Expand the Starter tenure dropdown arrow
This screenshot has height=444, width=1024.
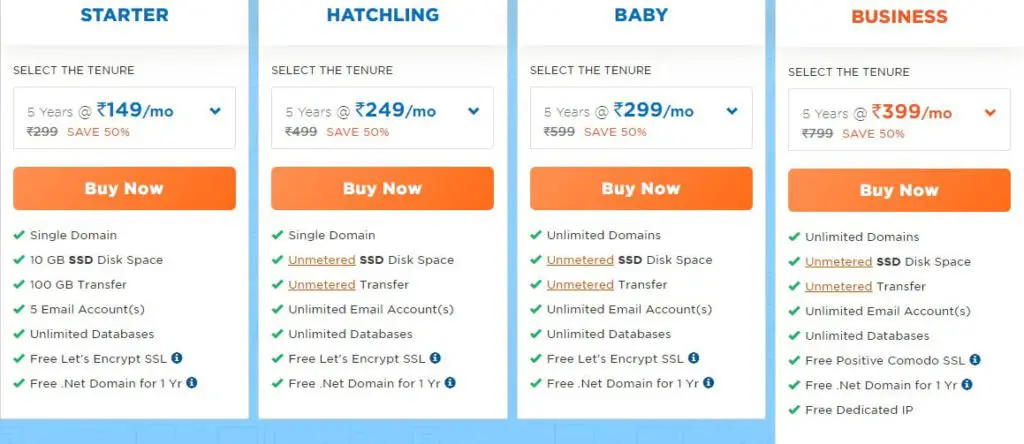(215, 111)
